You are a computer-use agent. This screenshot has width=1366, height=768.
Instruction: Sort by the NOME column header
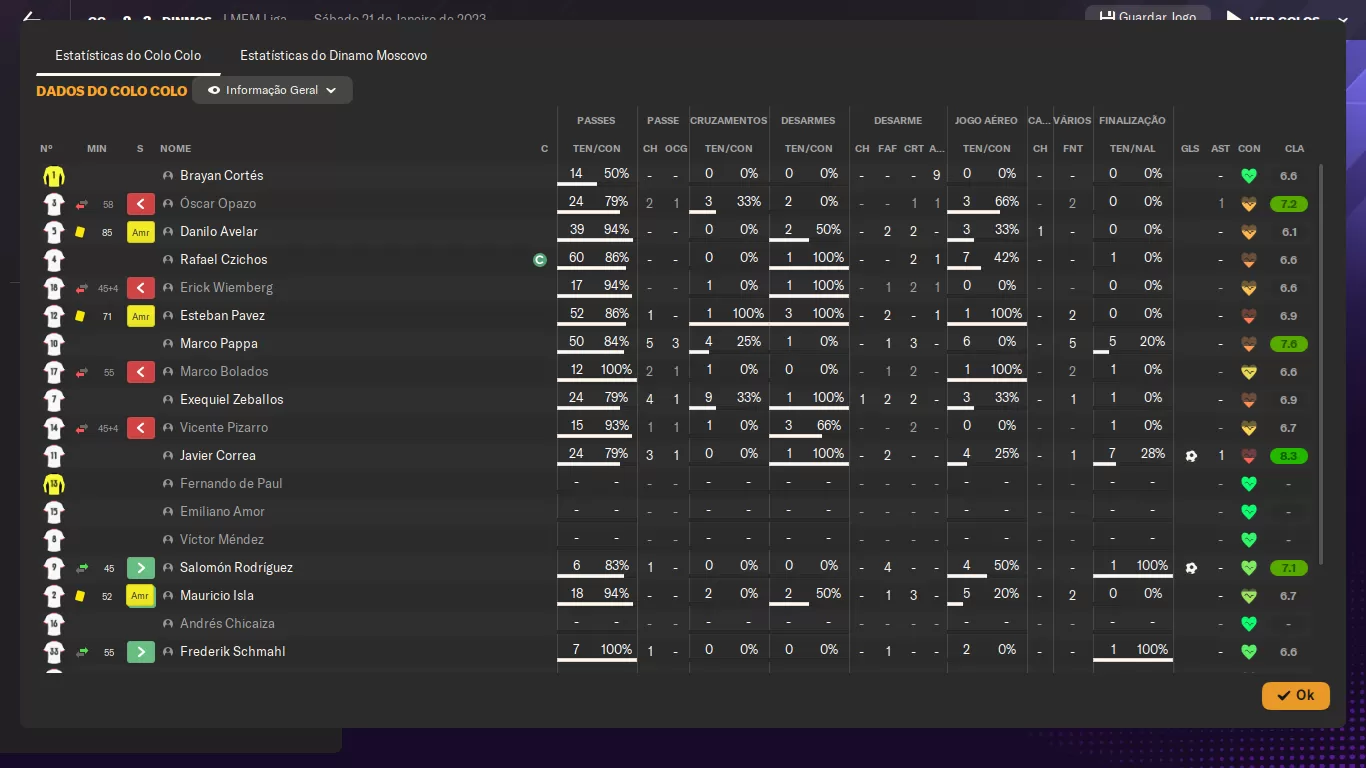pos(175,149)
